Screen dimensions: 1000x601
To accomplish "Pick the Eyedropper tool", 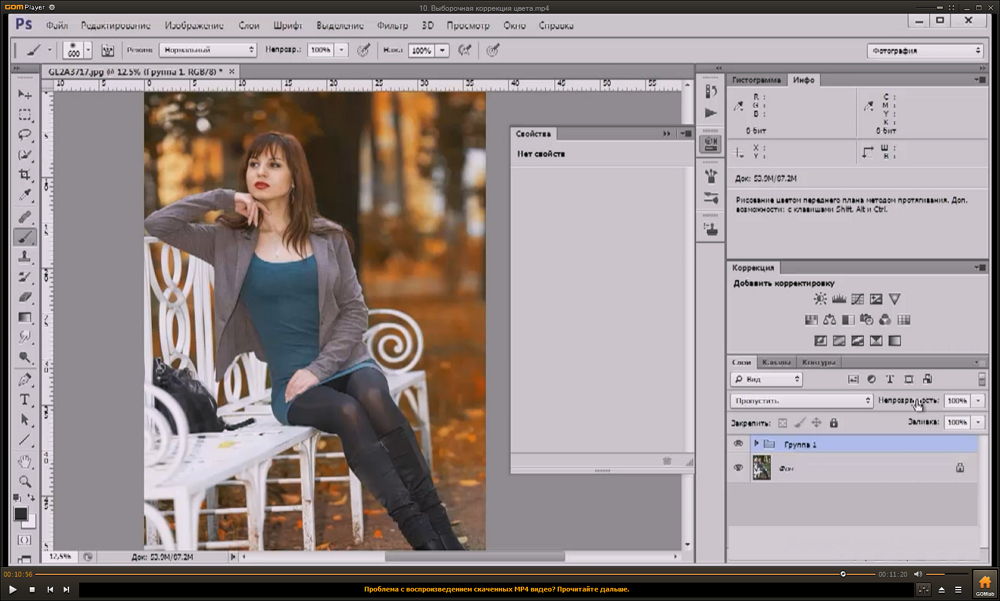I will coord(25,195).
